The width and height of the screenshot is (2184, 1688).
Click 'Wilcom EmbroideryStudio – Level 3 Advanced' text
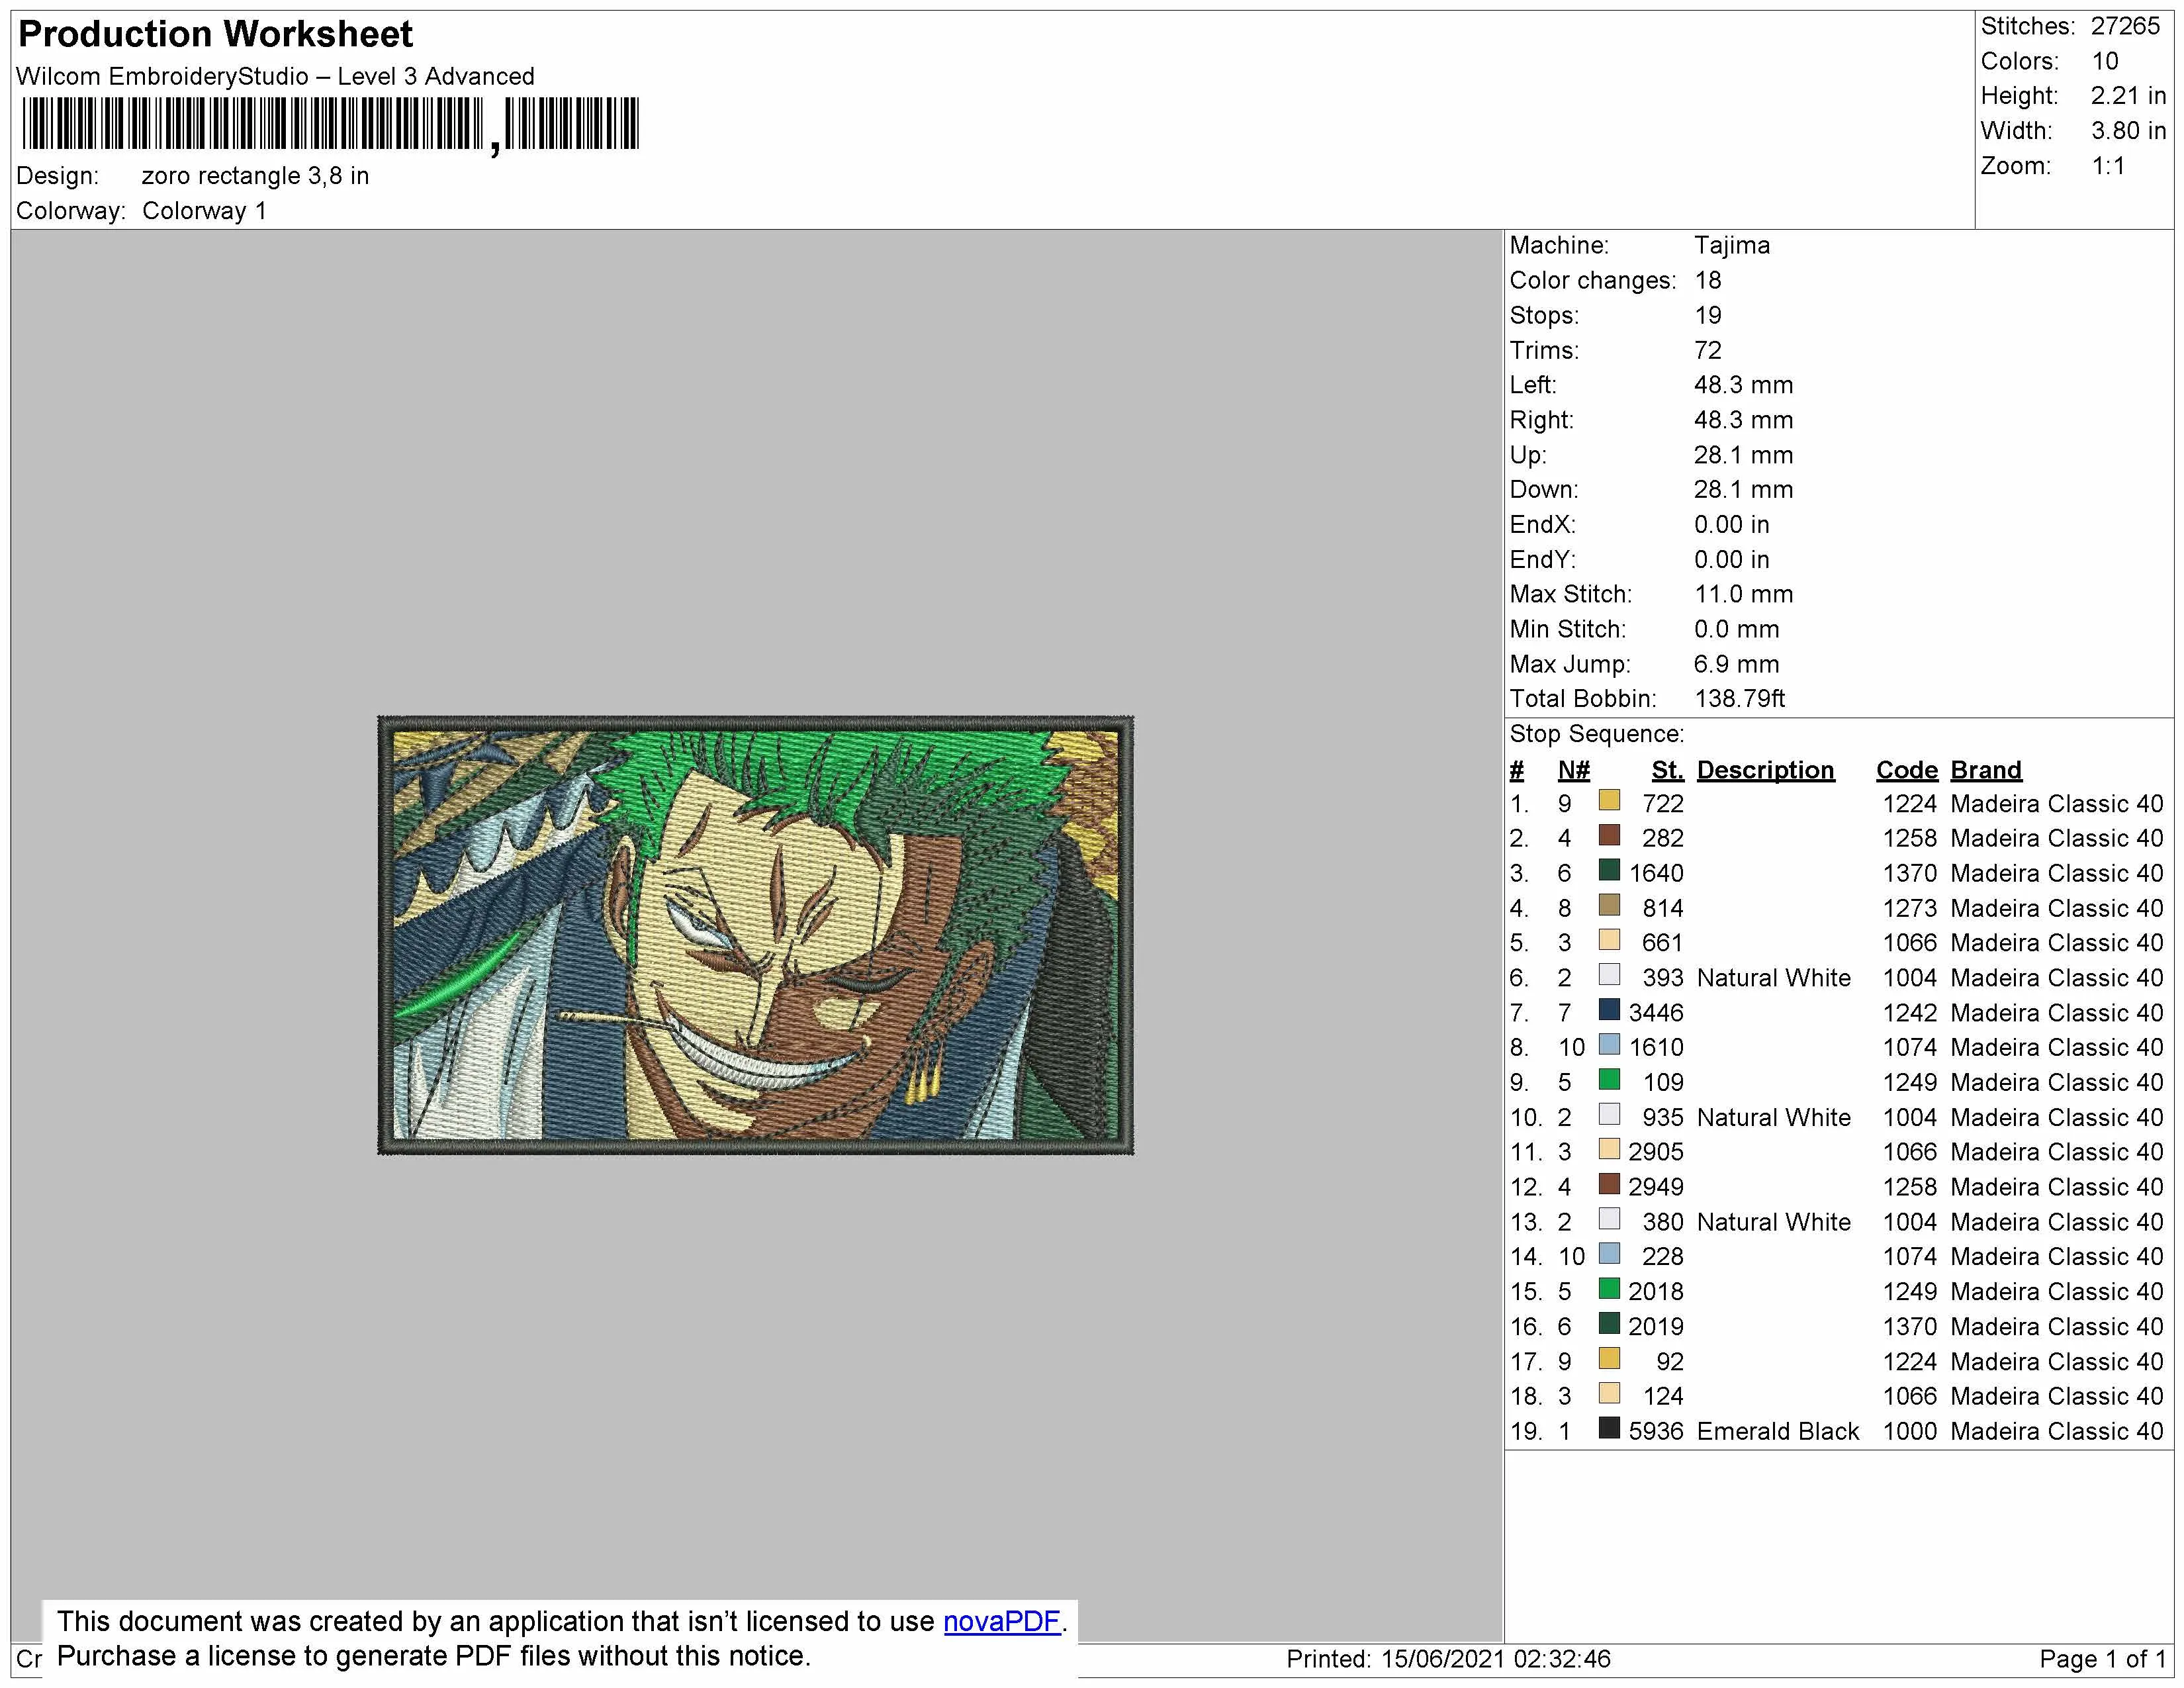(275, 76)
